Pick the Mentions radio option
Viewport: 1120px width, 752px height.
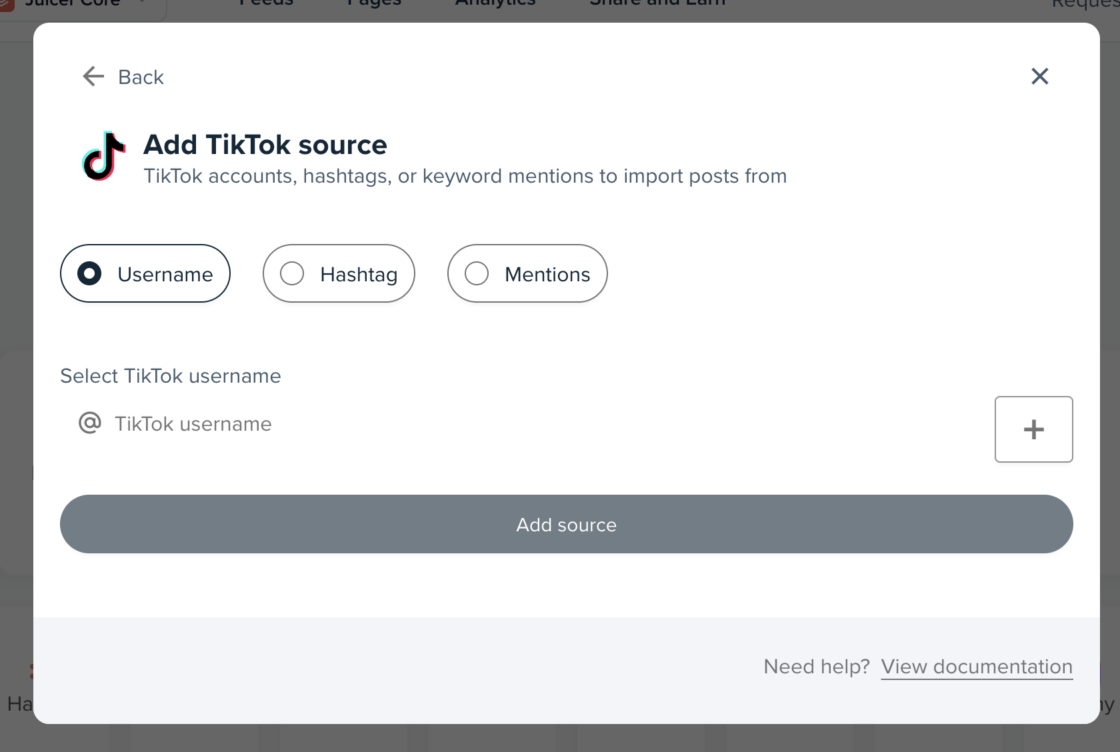click(527, 274)
